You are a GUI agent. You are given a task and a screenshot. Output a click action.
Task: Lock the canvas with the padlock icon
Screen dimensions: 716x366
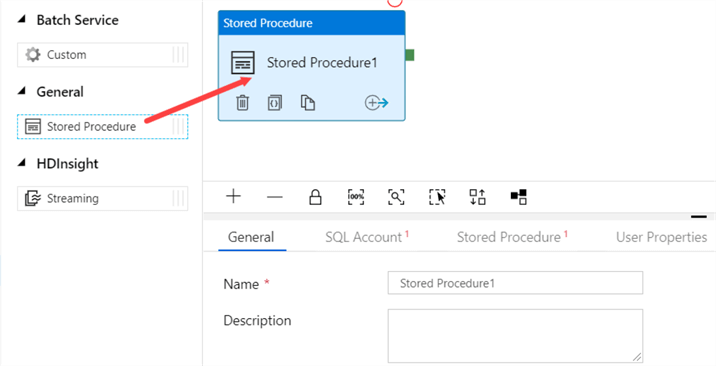coord(315,197)
